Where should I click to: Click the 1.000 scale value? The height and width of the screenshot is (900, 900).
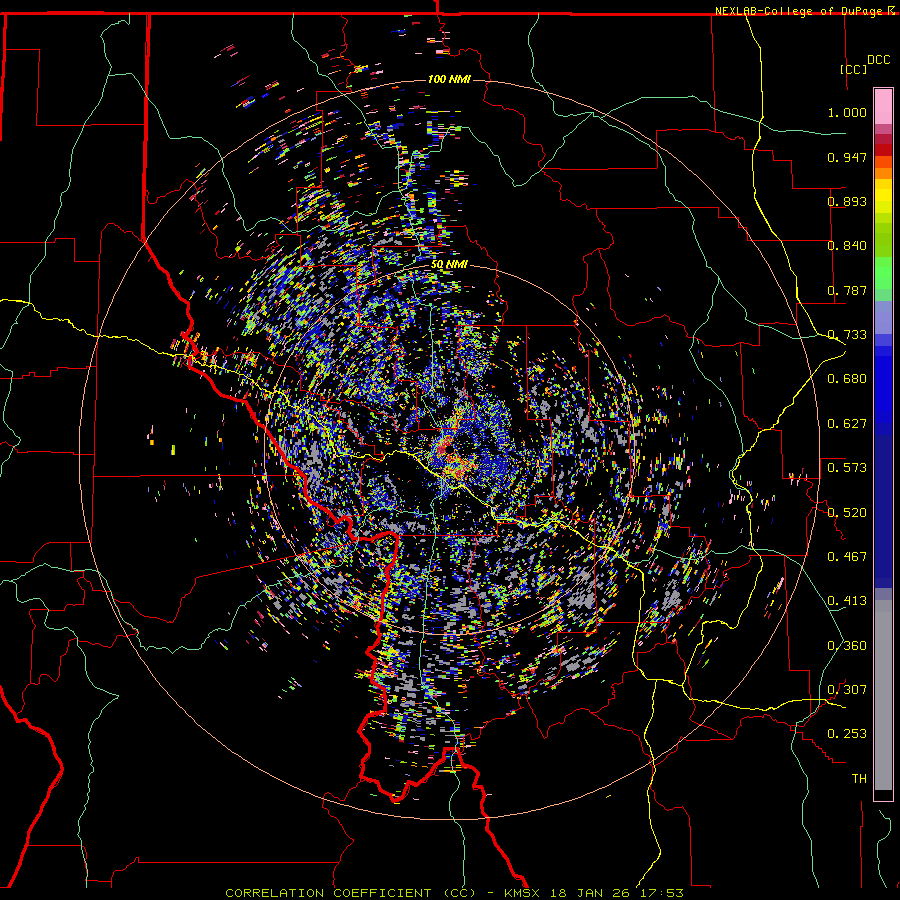[847, 112]
